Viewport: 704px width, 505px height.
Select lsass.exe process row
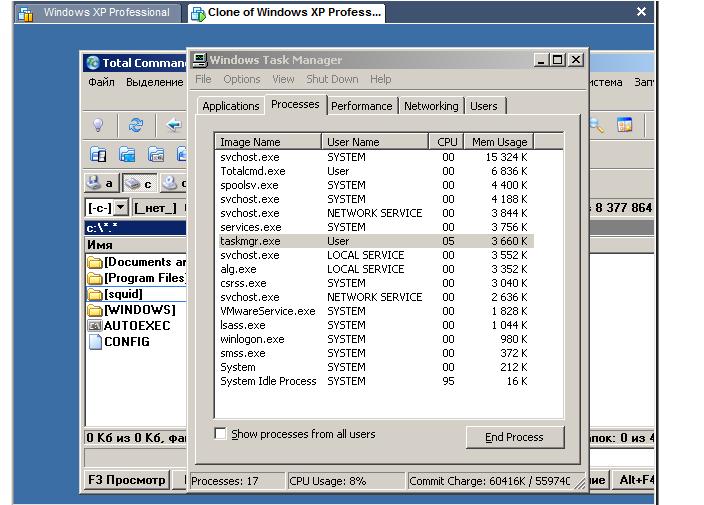[x=375, y=325]
